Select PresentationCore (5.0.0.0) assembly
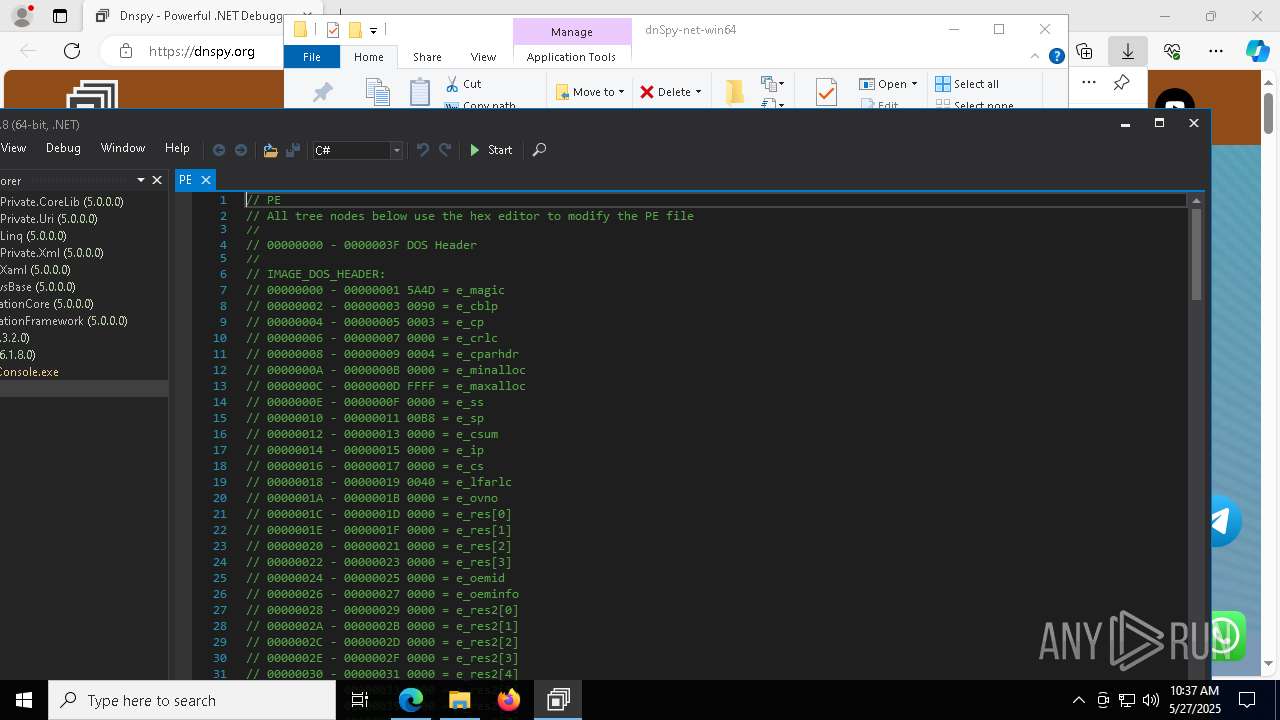Image resolution: width=1280 pixels, height=720 pixels. click(x=47, y=304)
